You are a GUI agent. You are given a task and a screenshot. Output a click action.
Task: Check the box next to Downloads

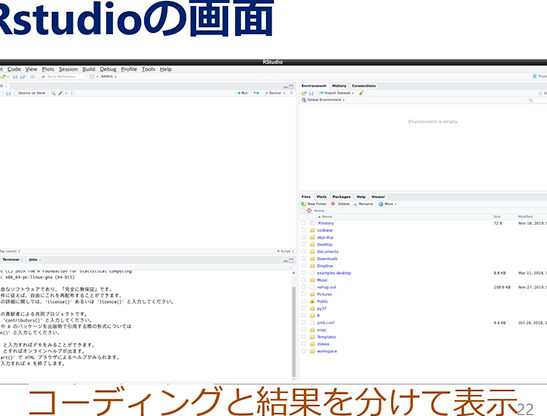303,259
